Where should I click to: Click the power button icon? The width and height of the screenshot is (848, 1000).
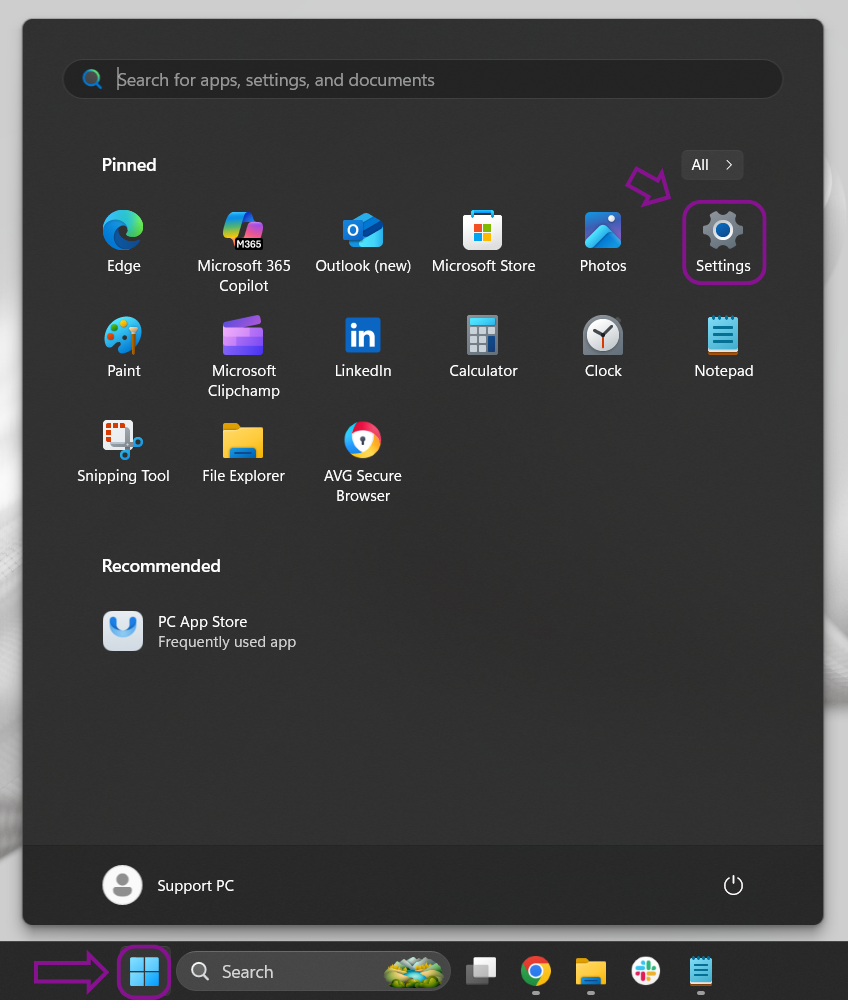[733, 885]
